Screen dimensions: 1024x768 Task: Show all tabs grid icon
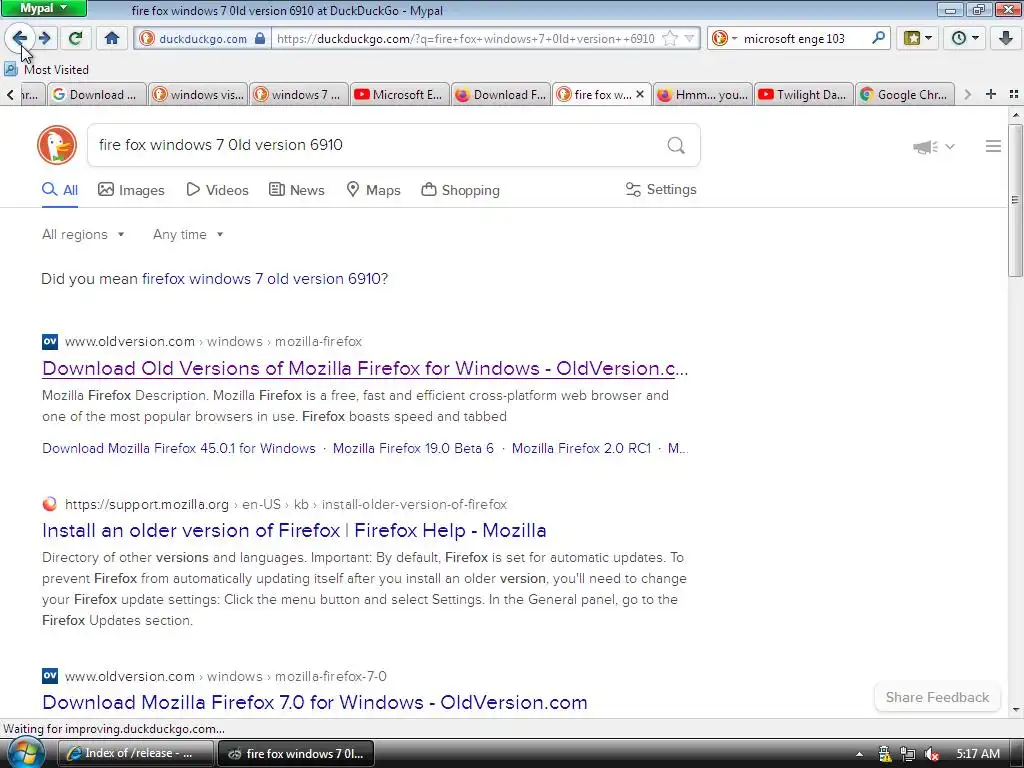(x=1014, y=94)
